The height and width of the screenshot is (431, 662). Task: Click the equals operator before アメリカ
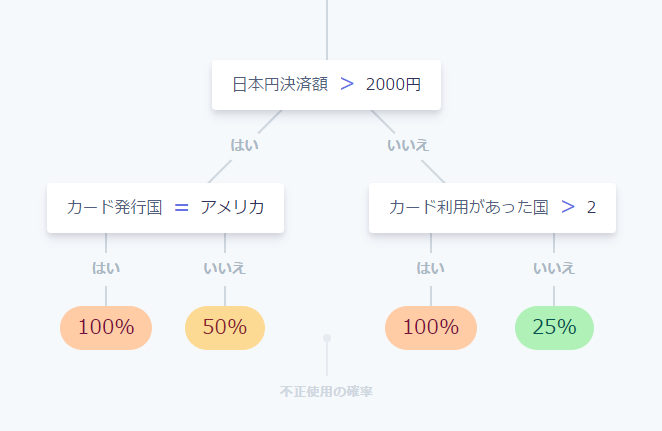182,207
